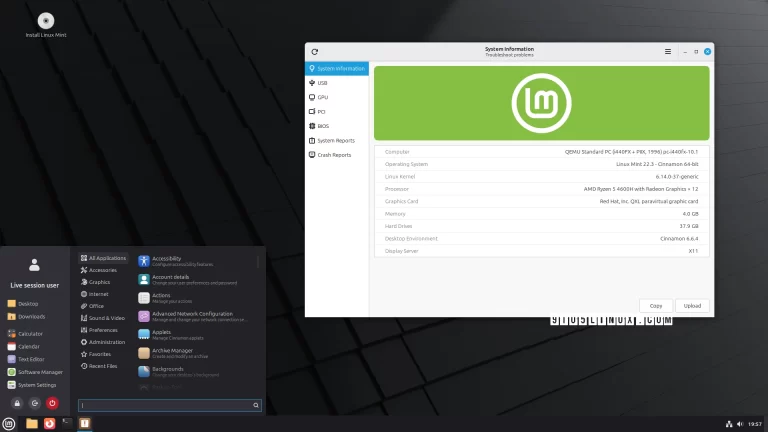
Task: Select the Sound & Video category
Action: point(106,318)
